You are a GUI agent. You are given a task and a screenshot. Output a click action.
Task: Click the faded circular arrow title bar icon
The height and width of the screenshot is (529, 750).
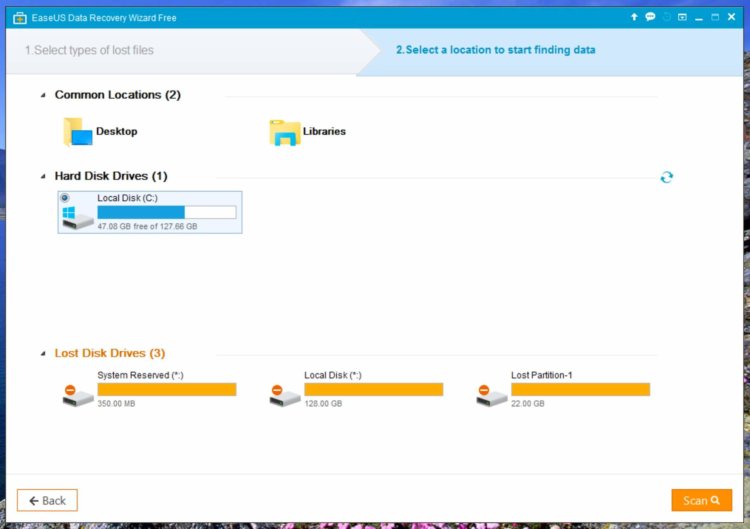coord(666,17)
